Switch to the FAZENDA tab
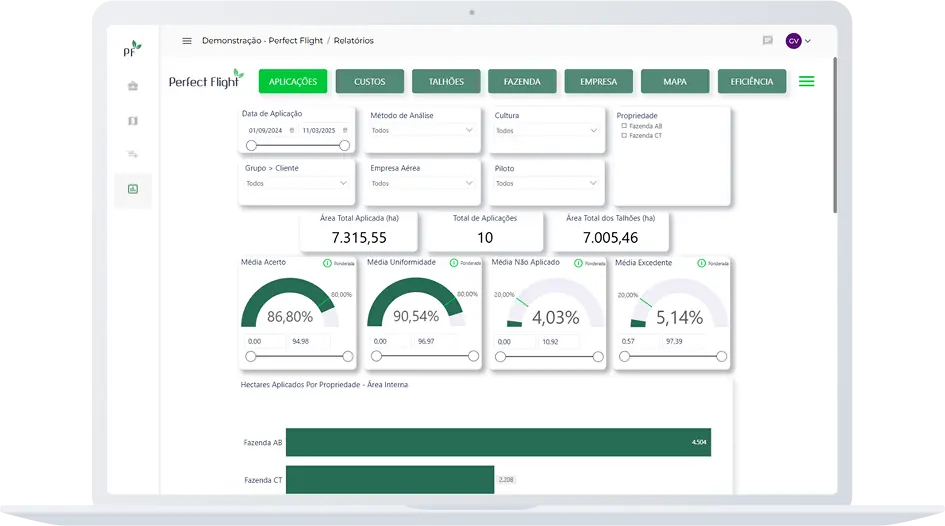 (522, 81)
